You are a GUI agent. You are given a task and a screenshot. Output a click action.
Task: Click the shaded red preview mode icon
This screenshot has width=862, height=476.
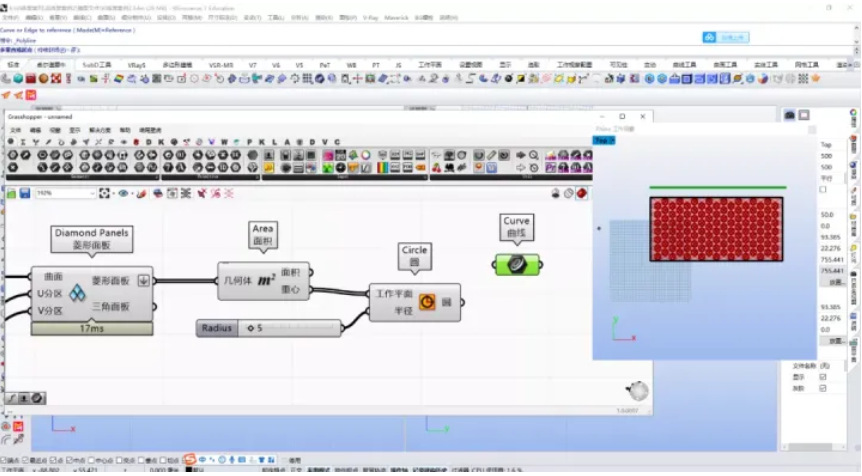[x=582, y=193]
